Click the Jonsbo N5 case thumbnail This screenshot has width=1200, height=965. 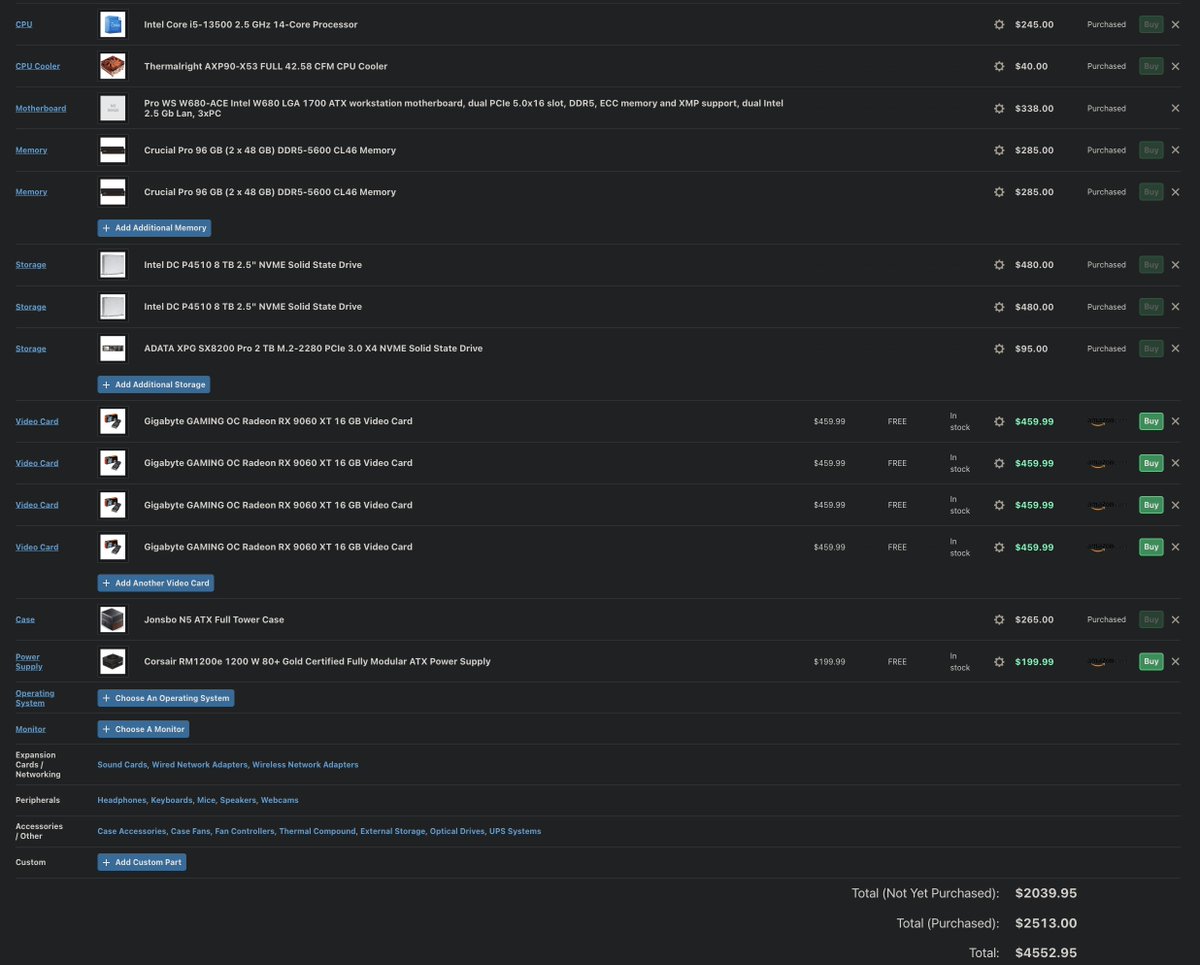(113, 620)
